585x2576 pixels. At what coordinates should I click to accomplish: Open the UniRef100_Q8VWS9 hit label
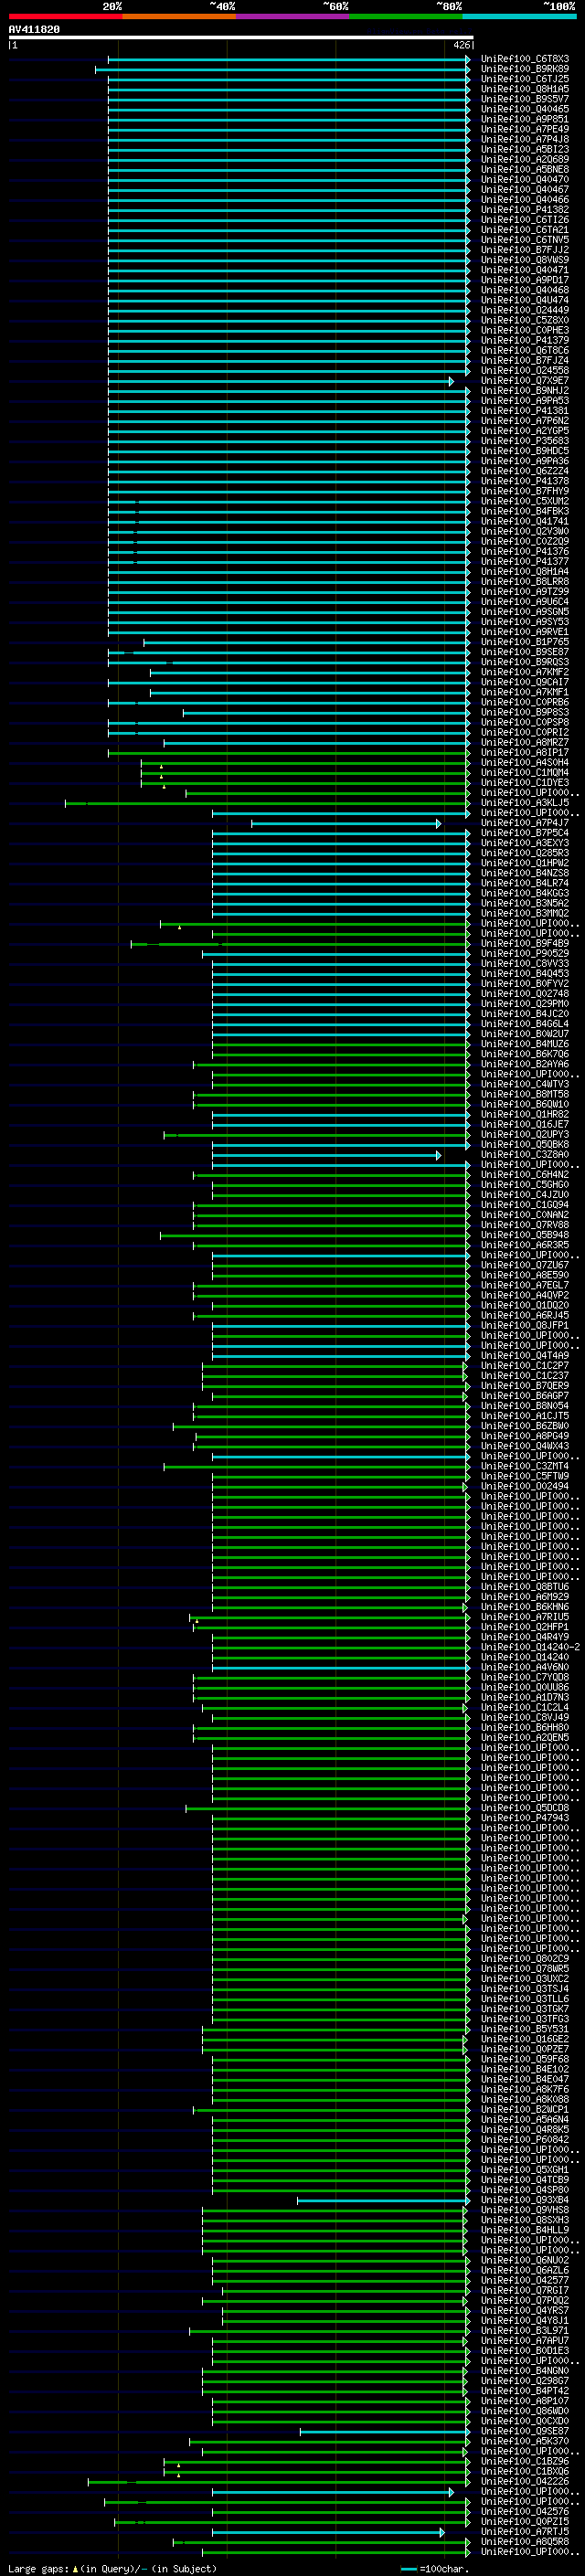(525, 260)
